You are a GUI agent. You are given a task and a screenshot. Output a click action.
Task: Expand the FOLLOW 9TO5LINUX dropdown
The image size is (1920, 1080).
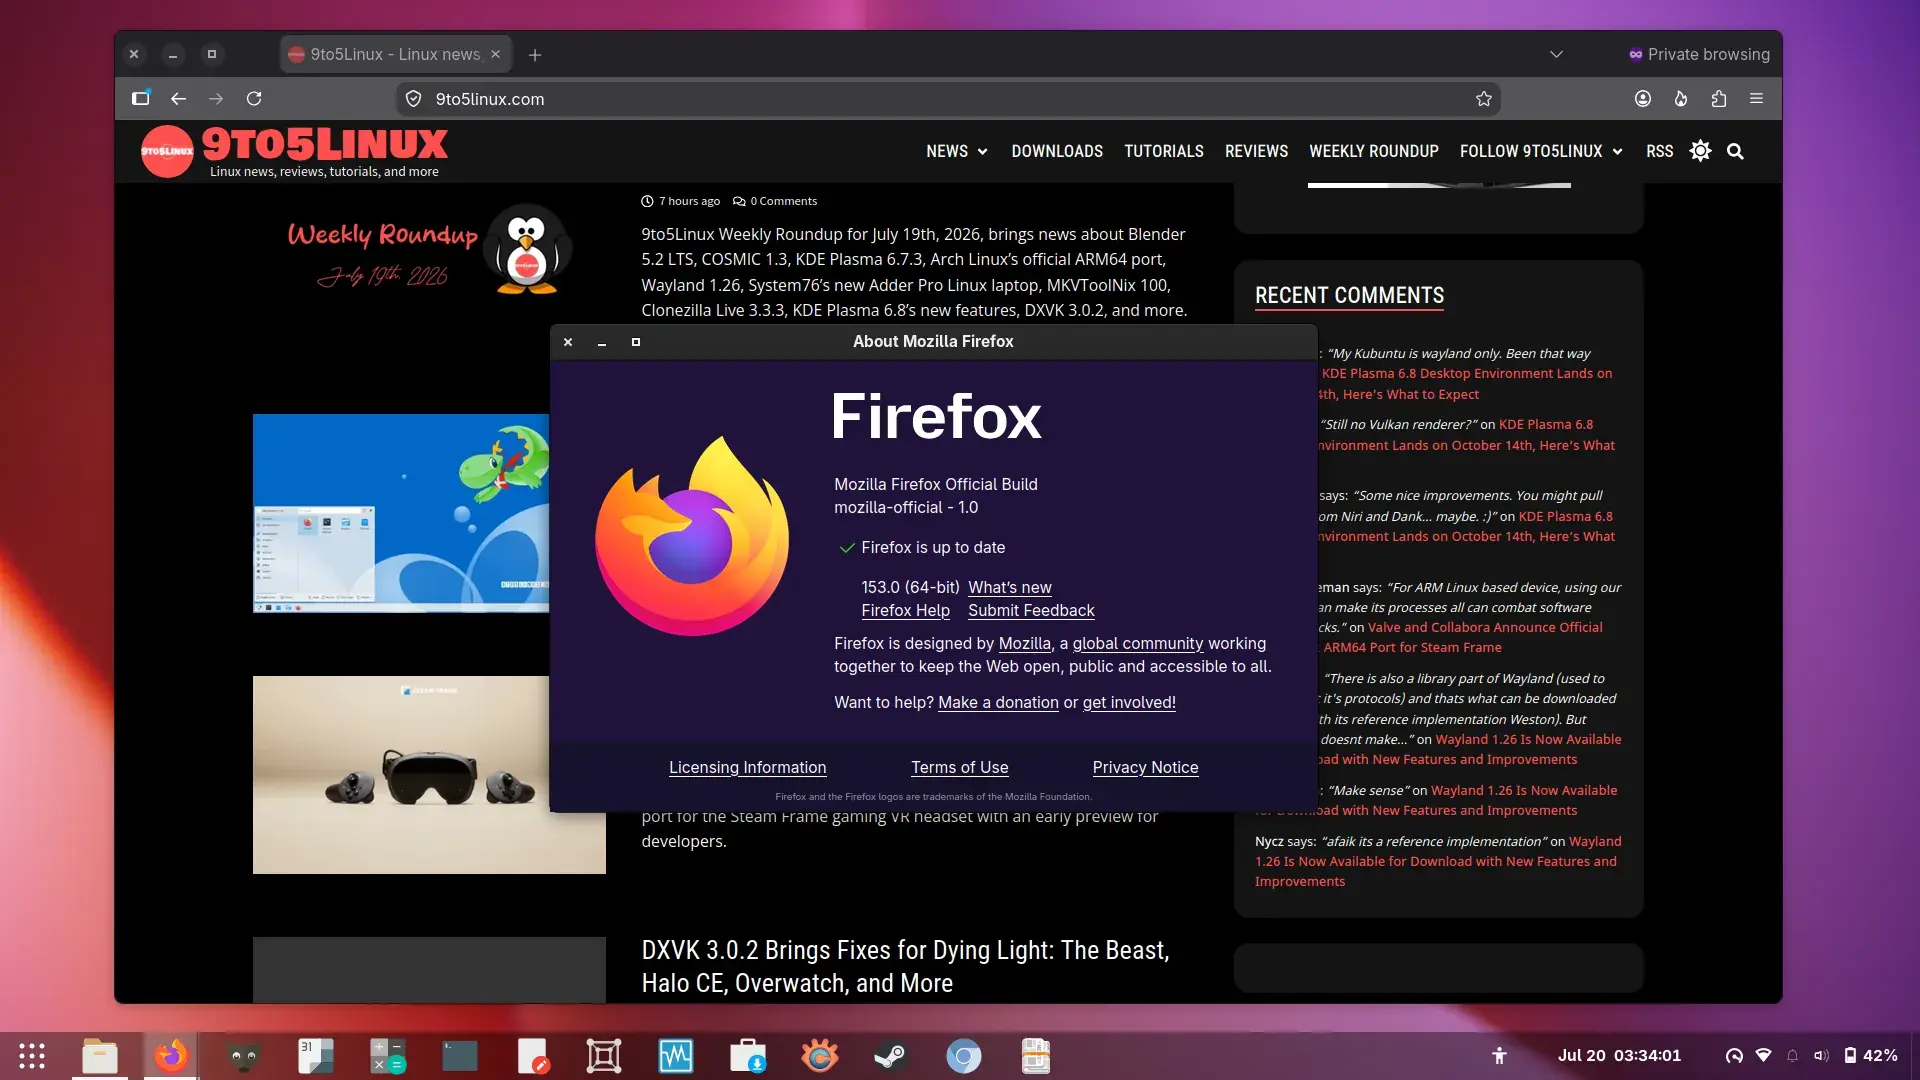(x=1541, y=151)
